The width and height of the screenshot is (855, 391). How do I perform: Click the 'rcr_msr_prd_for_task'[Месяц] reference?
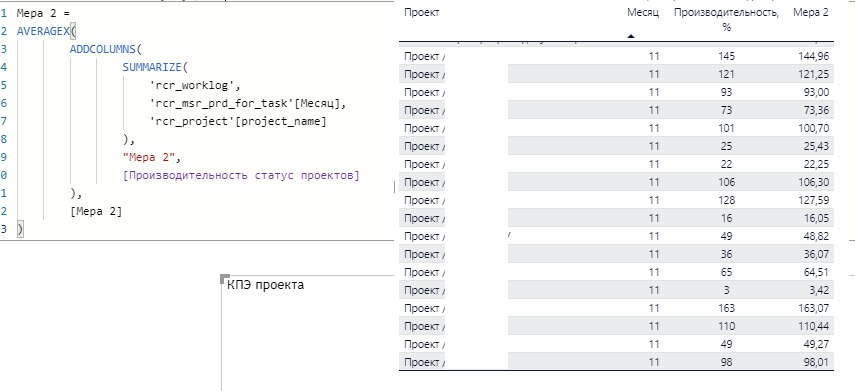(248, 104)
